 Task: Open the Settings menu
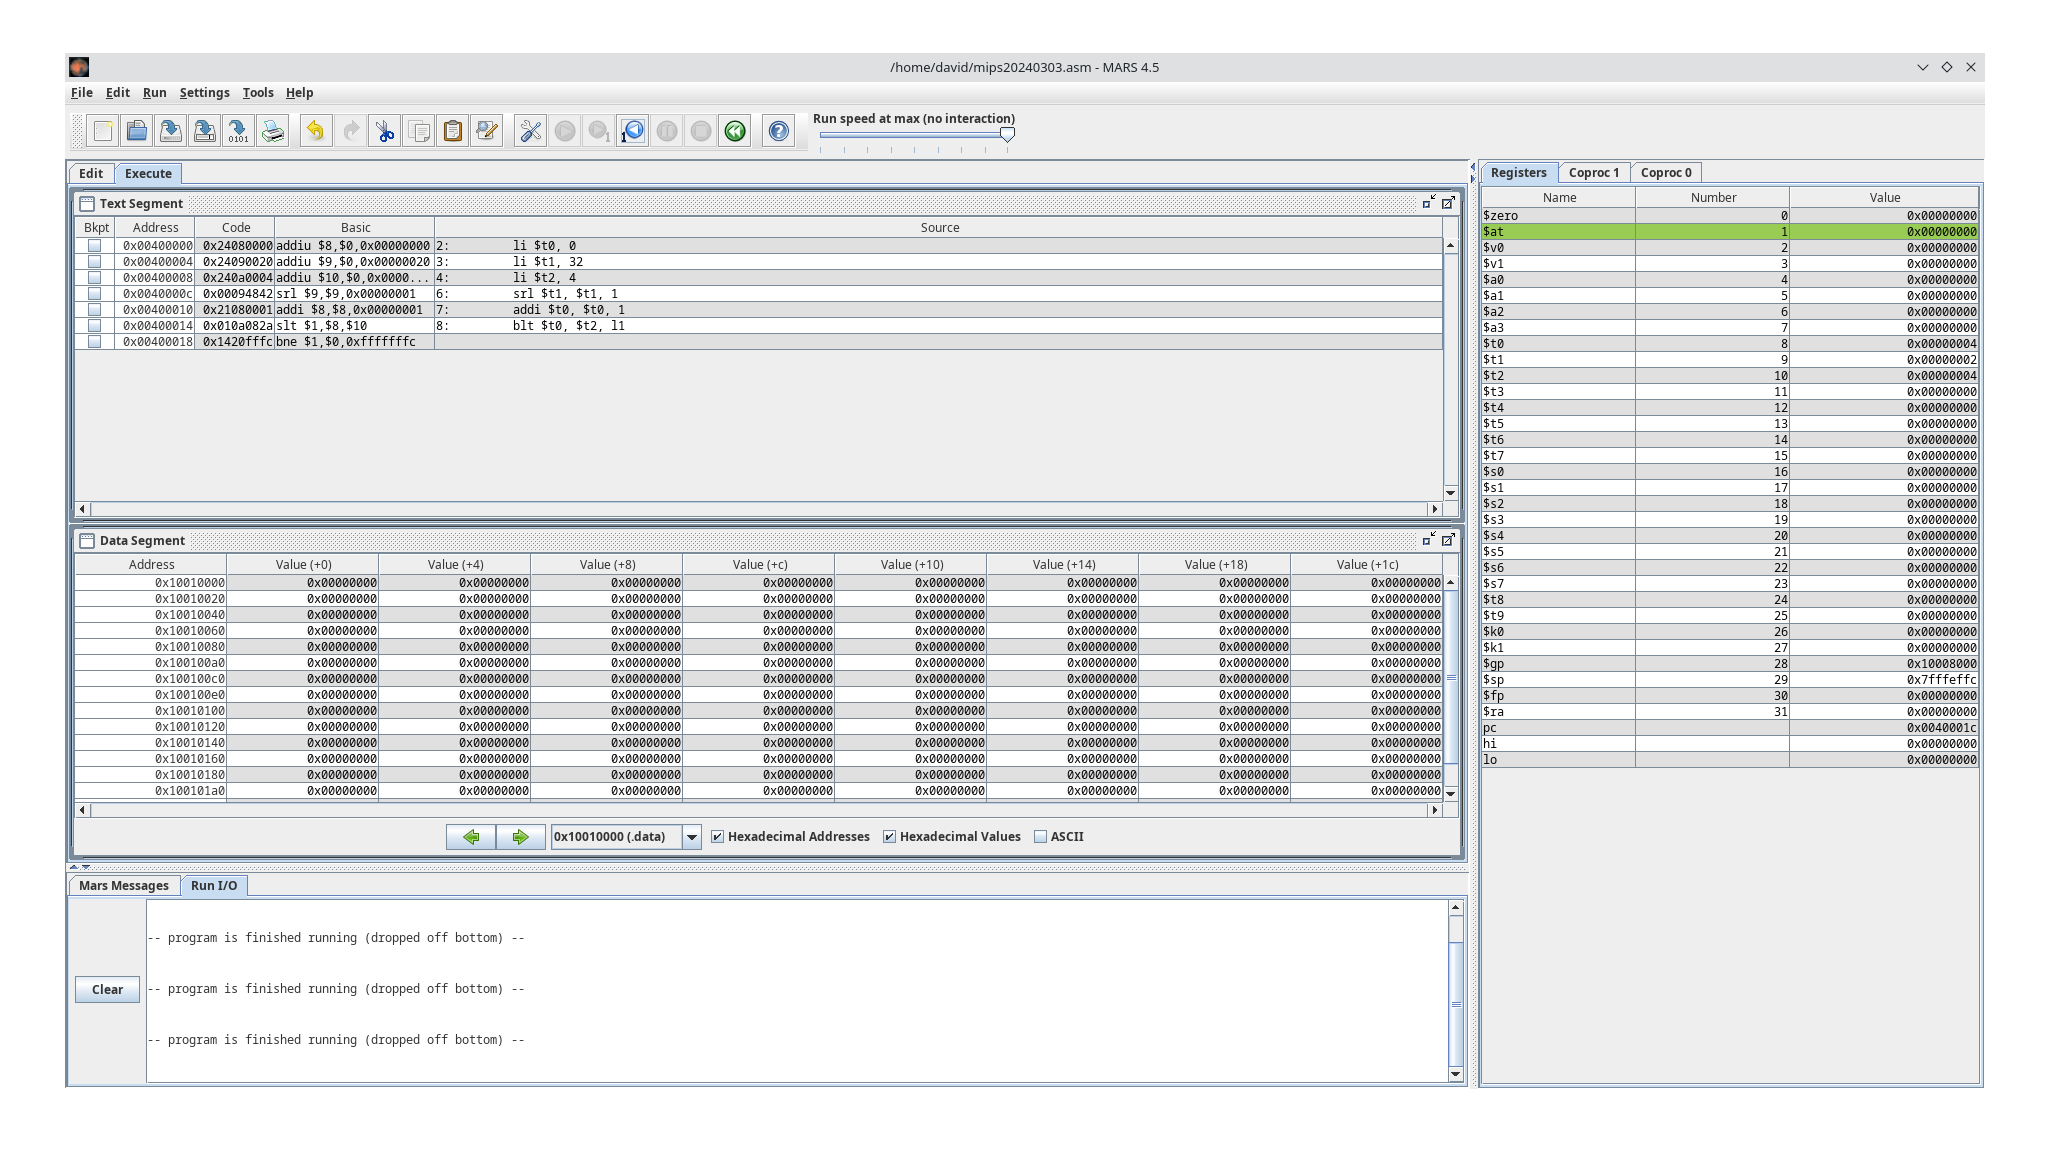coord(204,92)
